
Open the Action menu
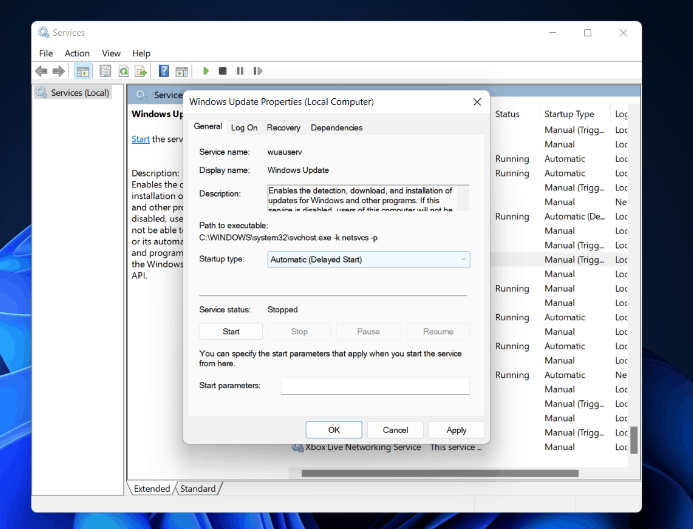point(77,53)
